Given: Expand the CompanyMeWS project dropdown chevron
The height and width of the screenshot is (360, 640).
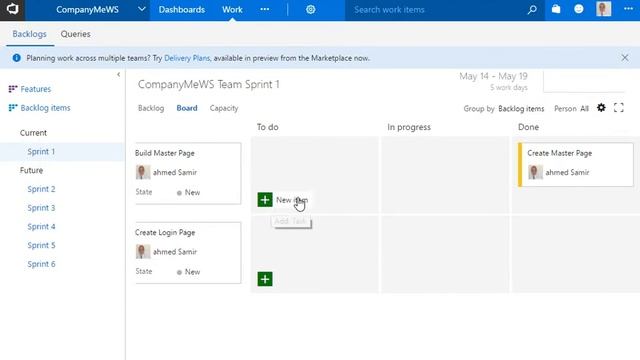Looking at the screenshot, I should (x=142, y=9).
